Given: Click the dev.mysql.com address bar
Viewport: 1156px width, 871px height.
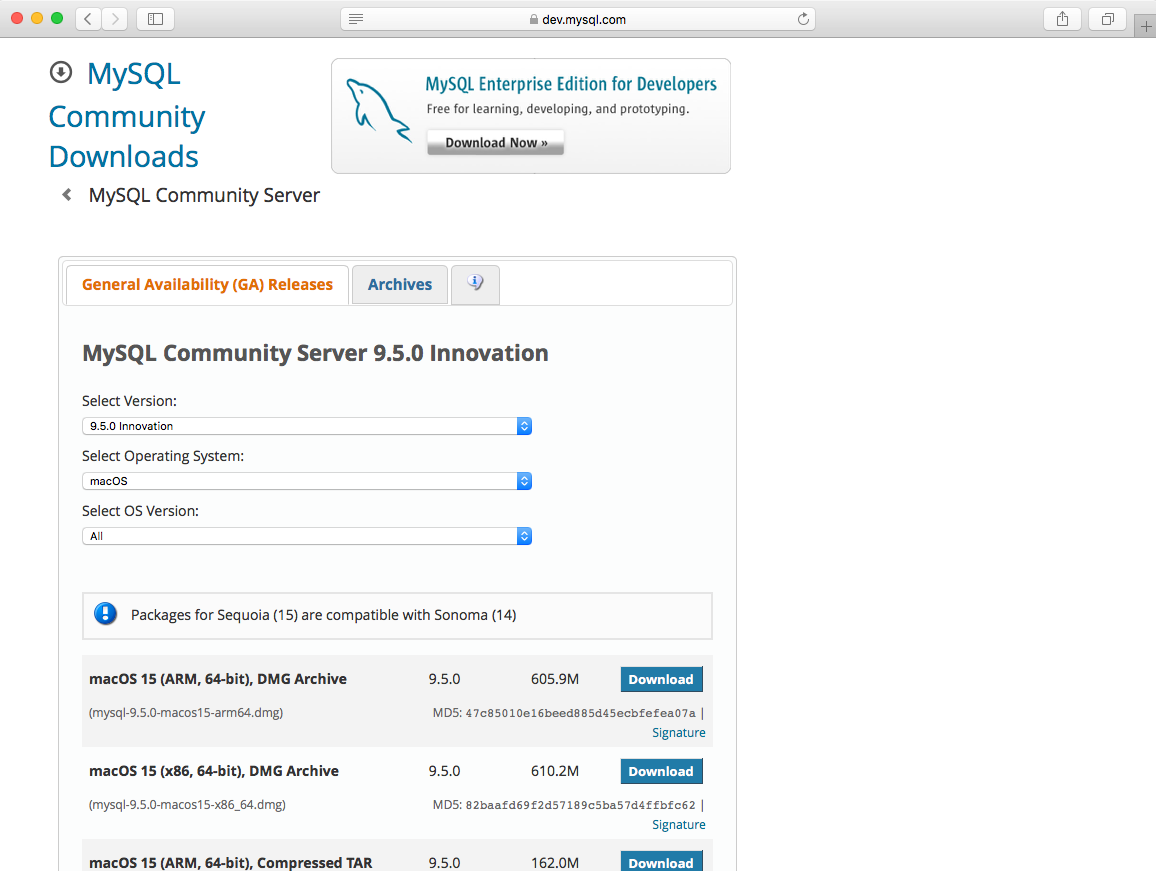Looking at the screenshot, I should point(577,19).
